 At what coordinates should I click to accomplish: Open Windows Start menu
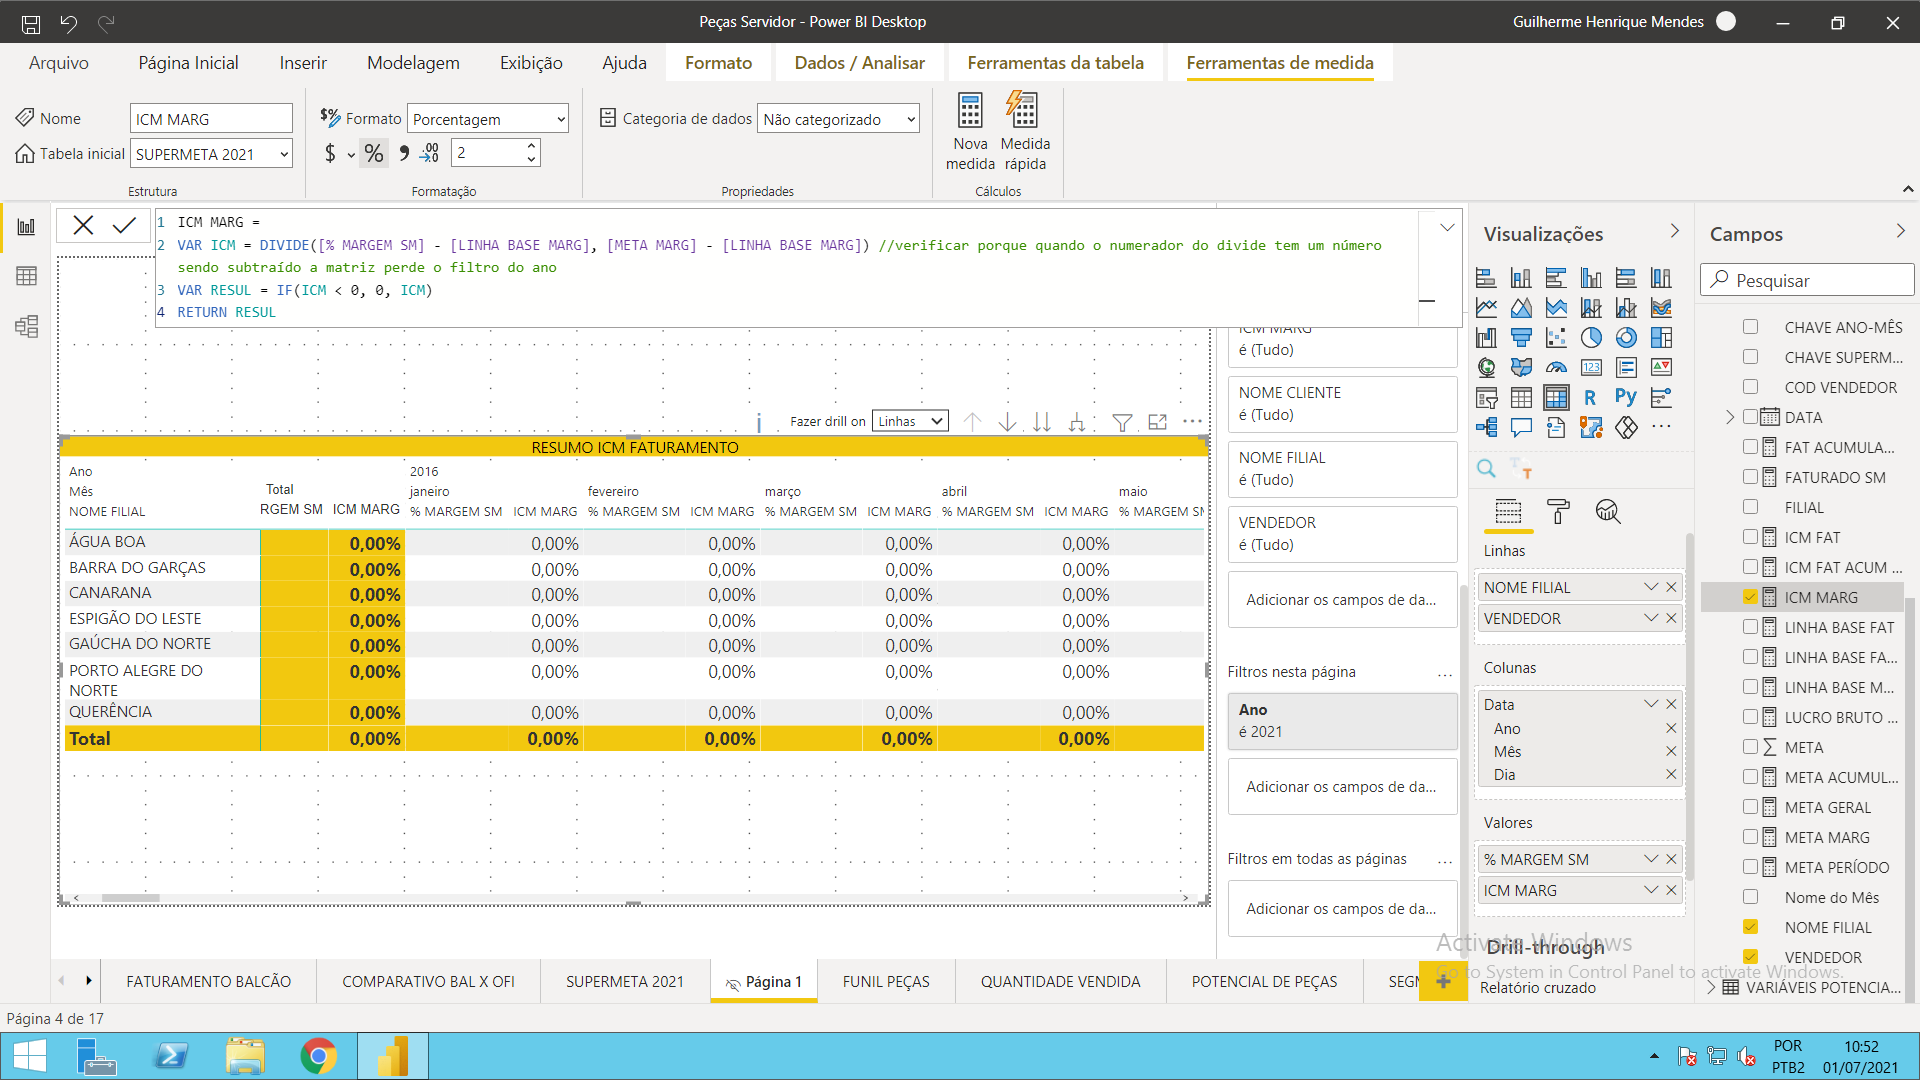(x=30, y=1056)
